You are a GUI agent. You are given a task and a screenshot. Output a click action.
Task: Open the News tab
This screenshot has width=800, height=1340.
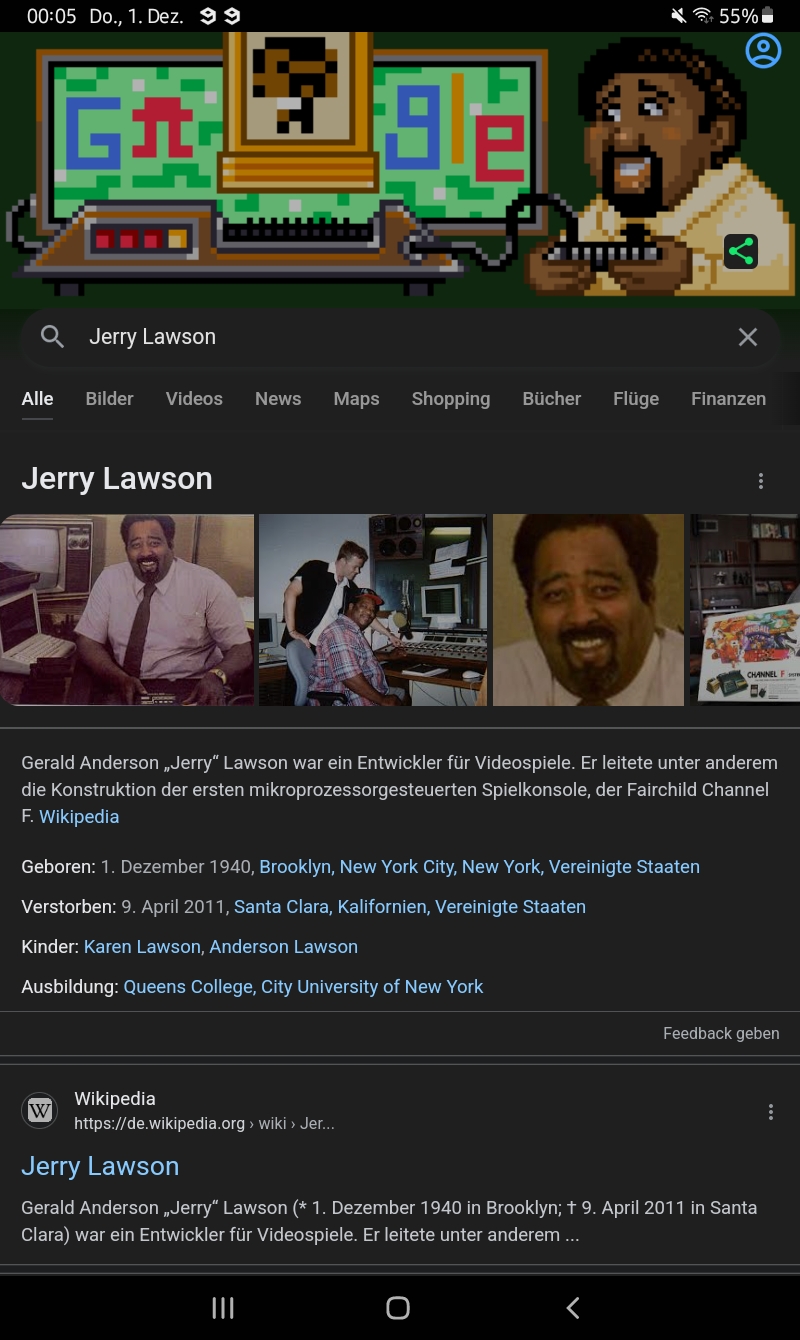(x=278, y=399)
